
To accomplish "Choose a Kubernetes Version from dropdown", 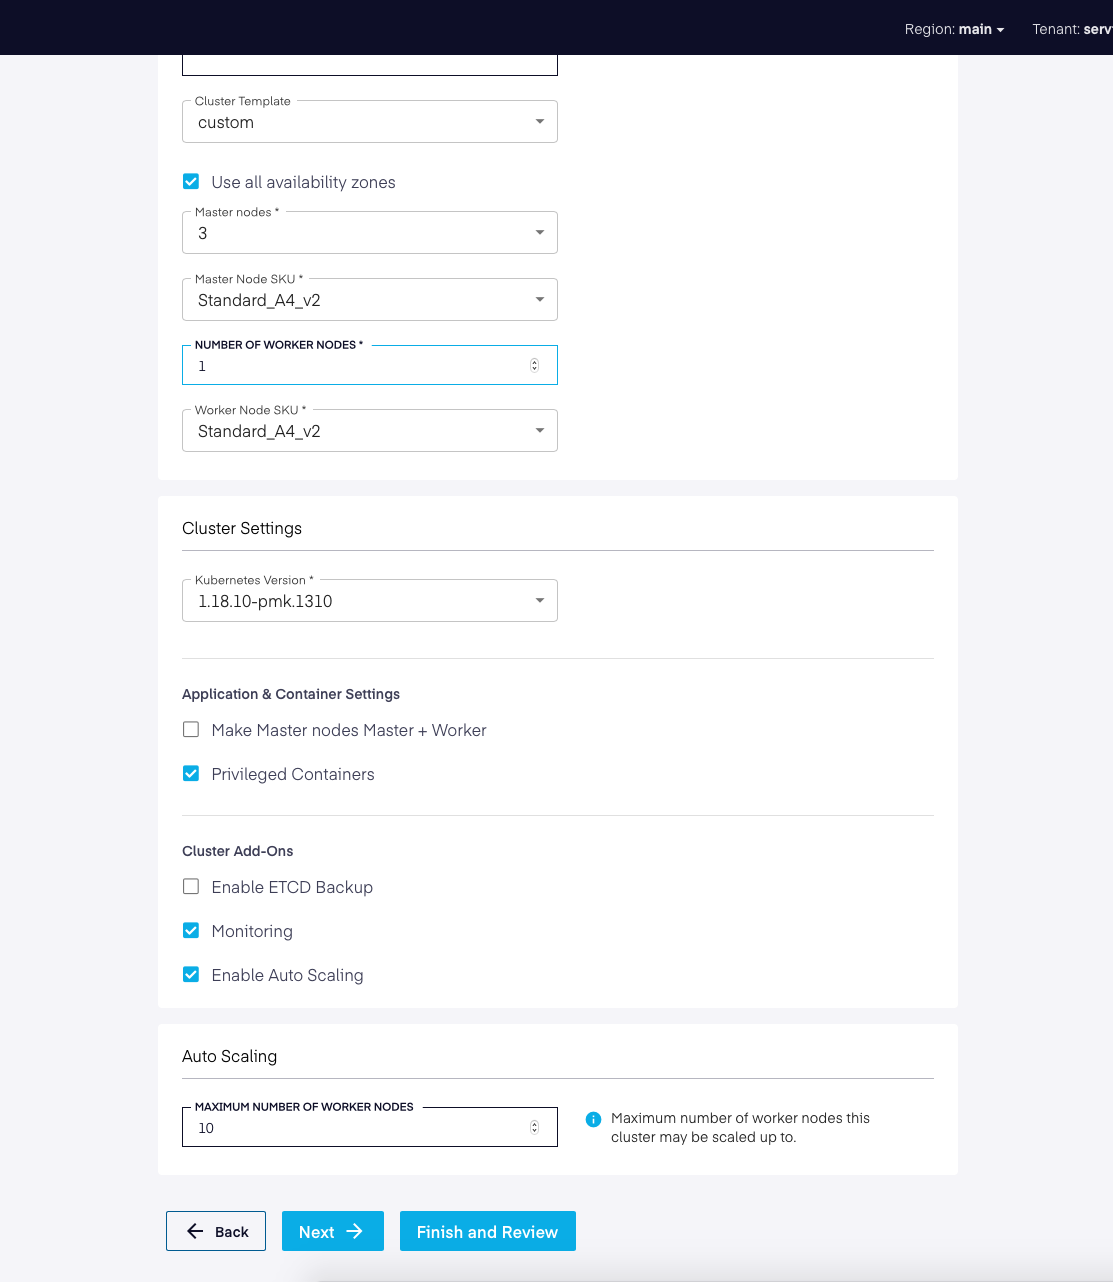I will click(370, 601).
